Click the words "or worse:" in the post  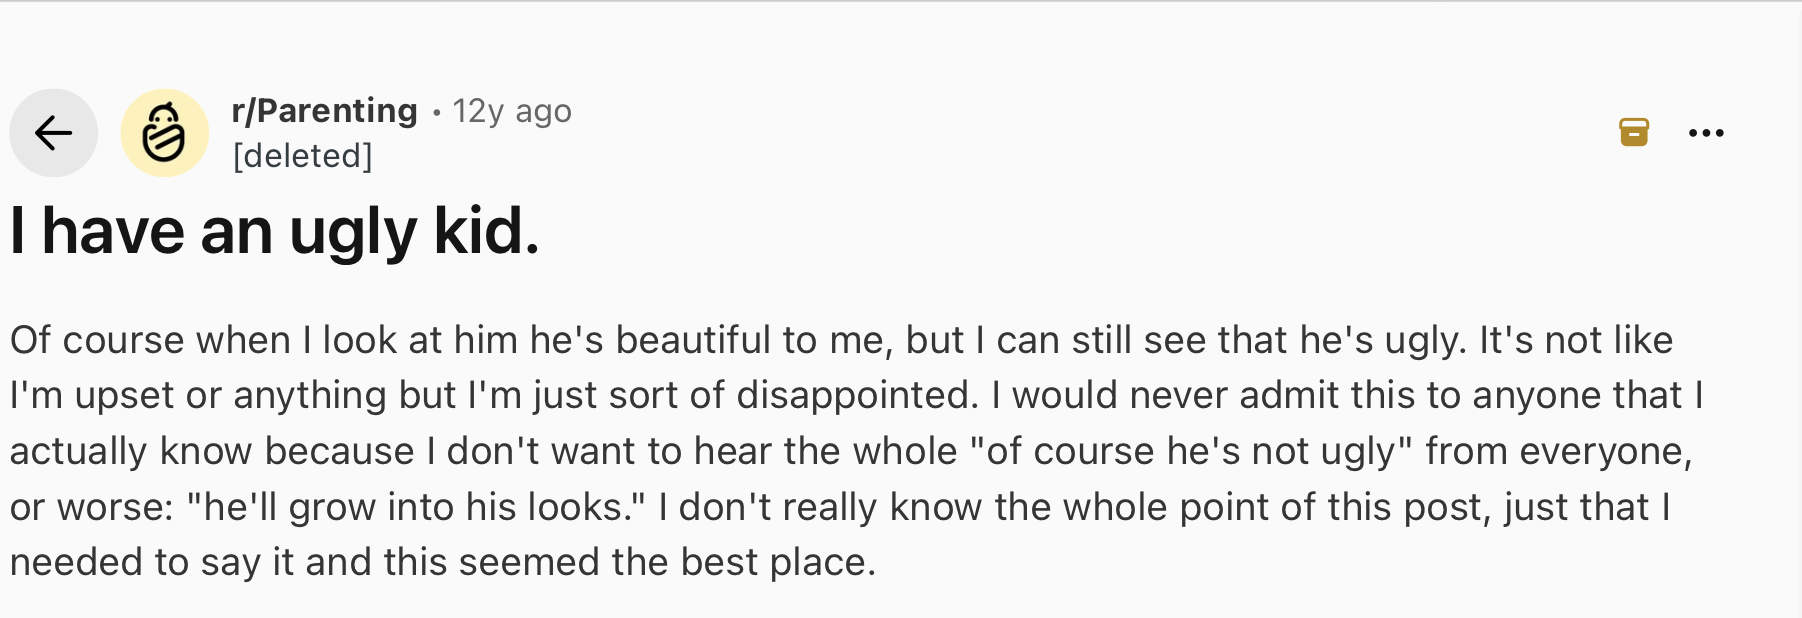[92, 508]
